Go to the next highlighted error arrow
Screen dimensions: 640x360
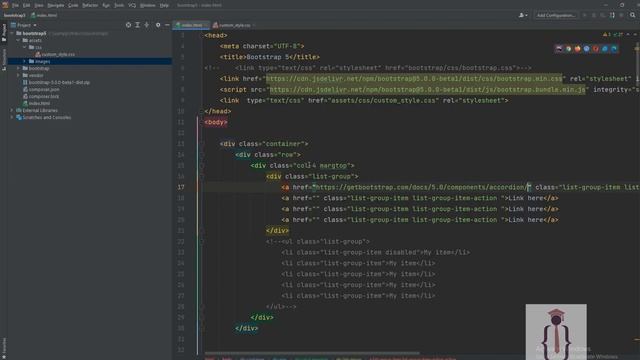coord(635,35)
